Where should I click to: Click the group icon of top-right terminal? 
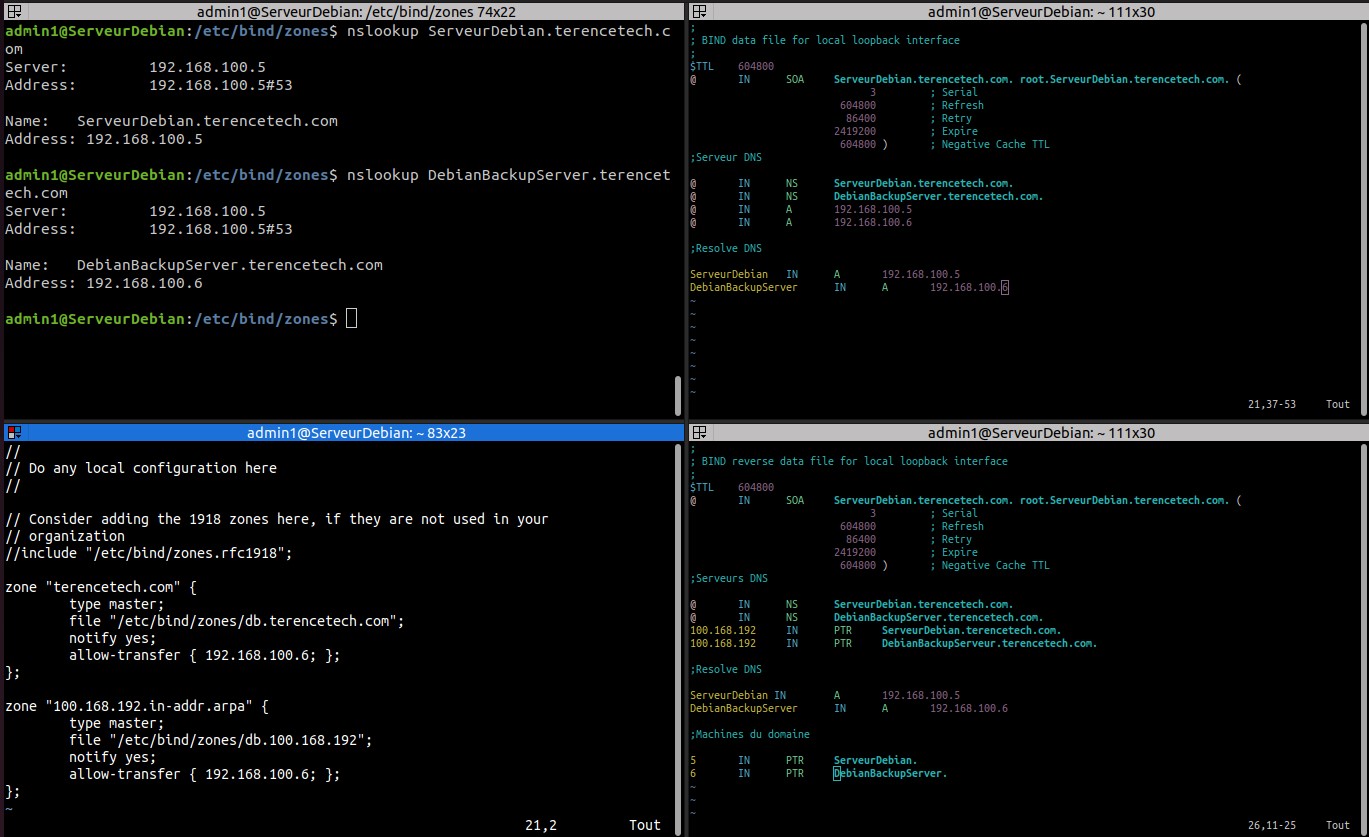699,11
